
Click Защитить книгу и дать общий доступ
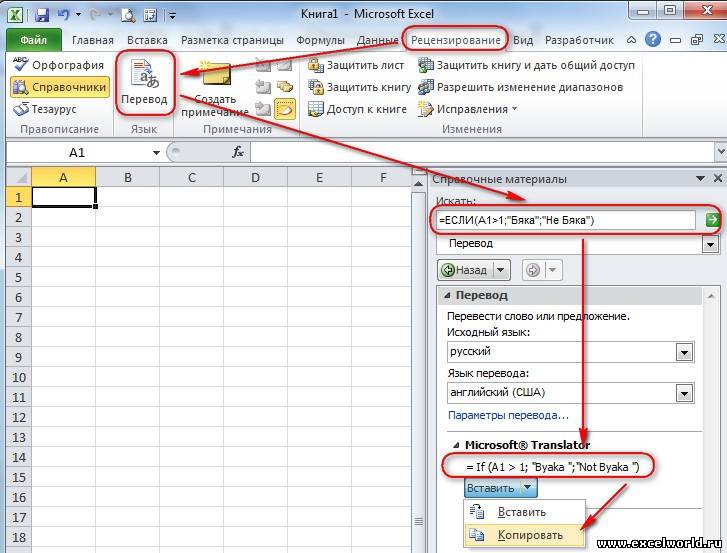[x=526, y=65]
